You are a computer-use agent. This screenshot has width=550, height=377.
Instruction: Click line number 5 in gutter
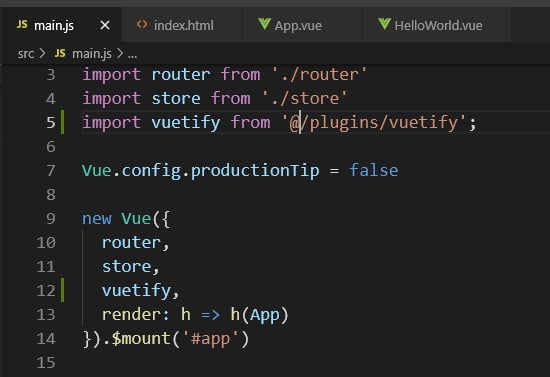[x=51, y=123]
